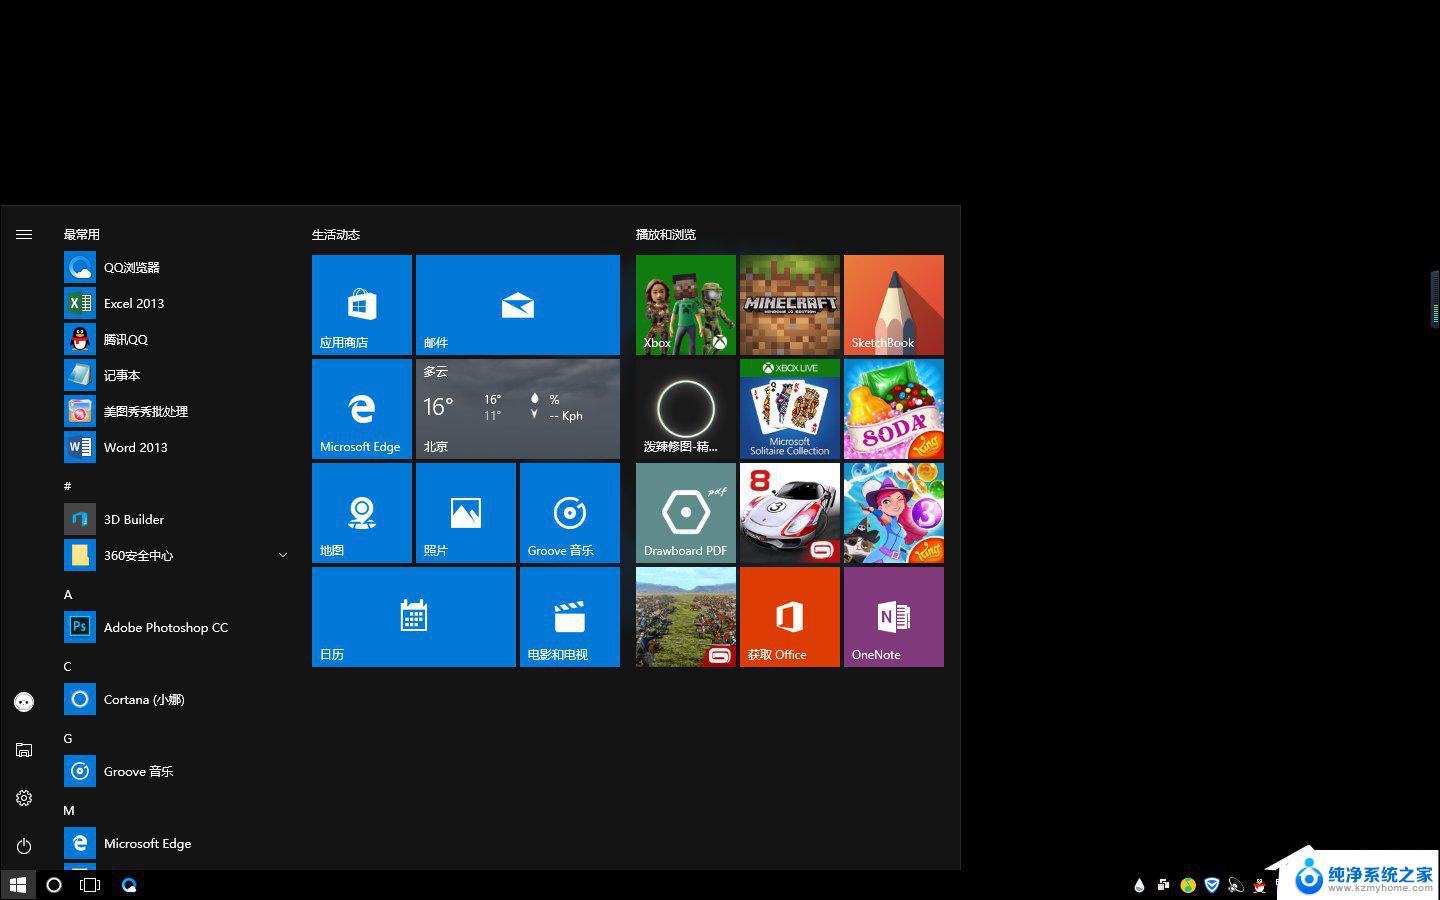Jump via the A letter header
Screen dimensions: 1440x900
[x=68, y=594]
